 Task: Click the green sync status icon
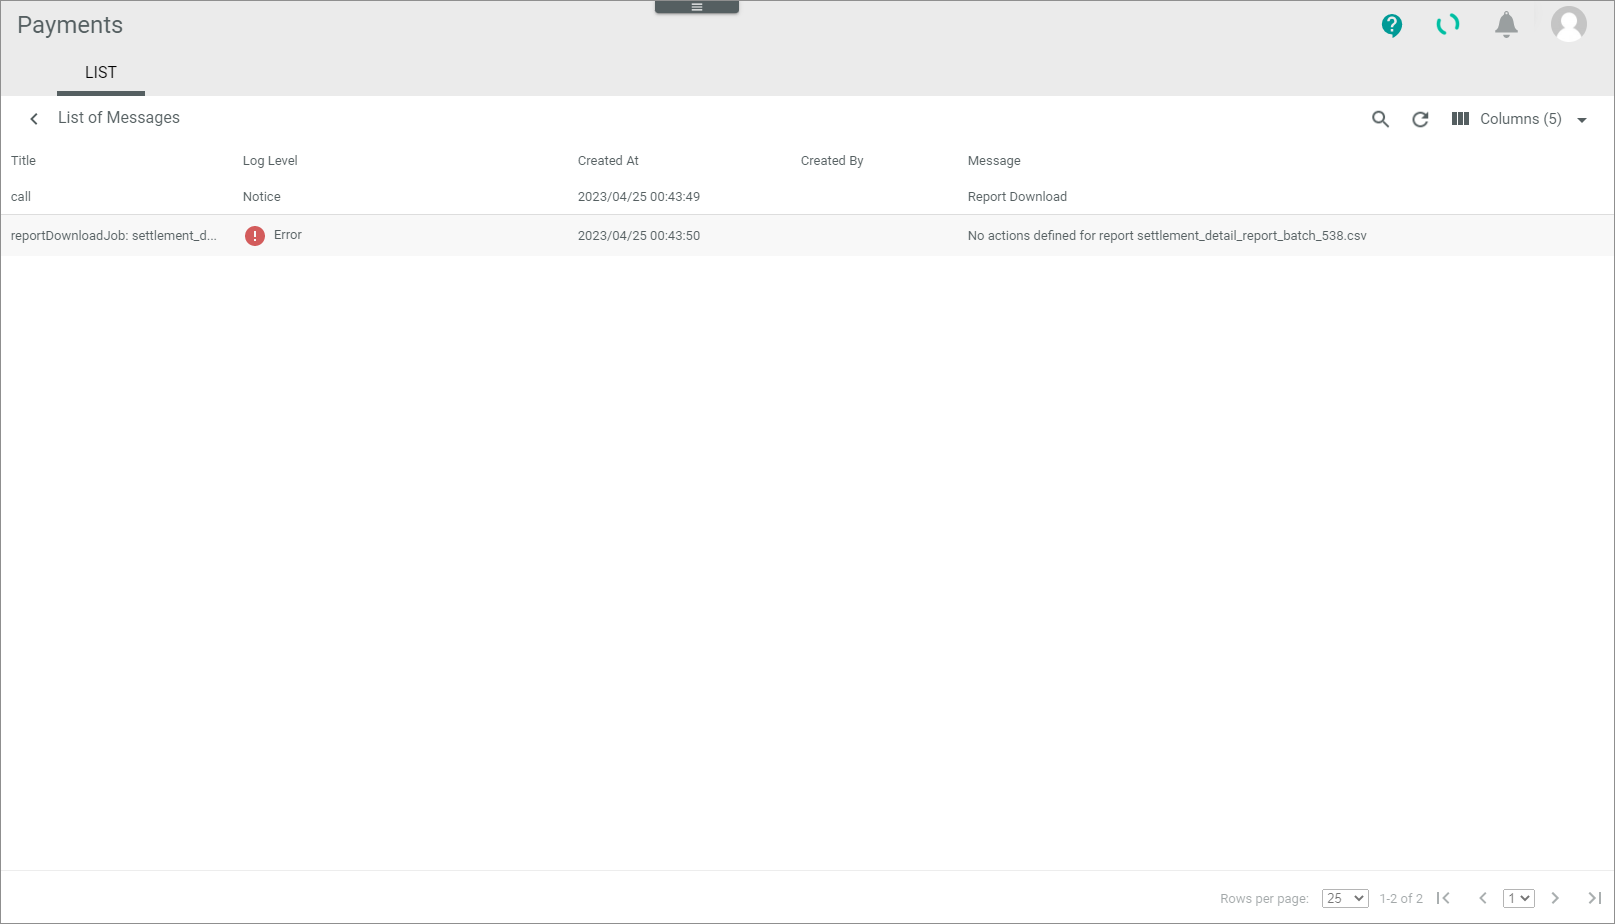1448,25
